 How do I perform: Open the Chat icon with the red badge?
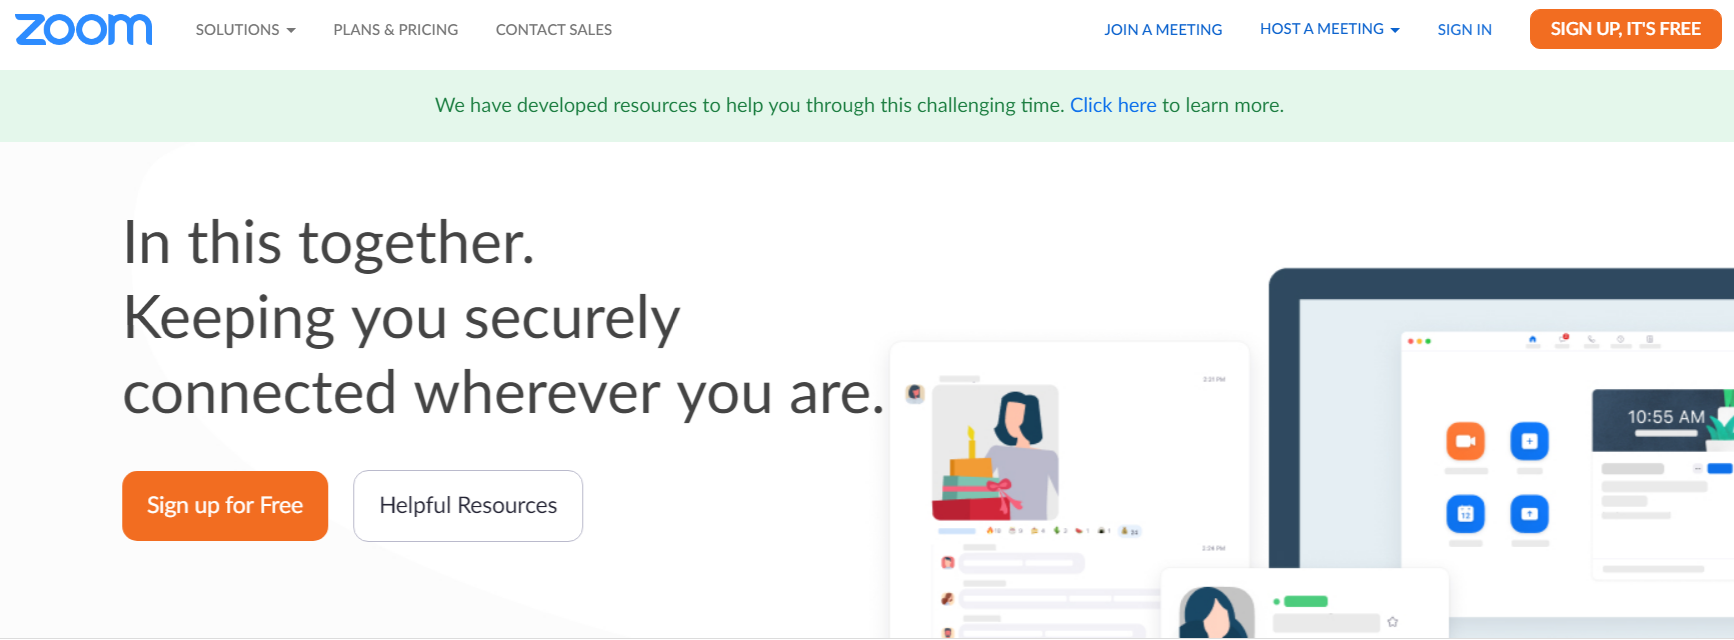[x=1561, y=339]
